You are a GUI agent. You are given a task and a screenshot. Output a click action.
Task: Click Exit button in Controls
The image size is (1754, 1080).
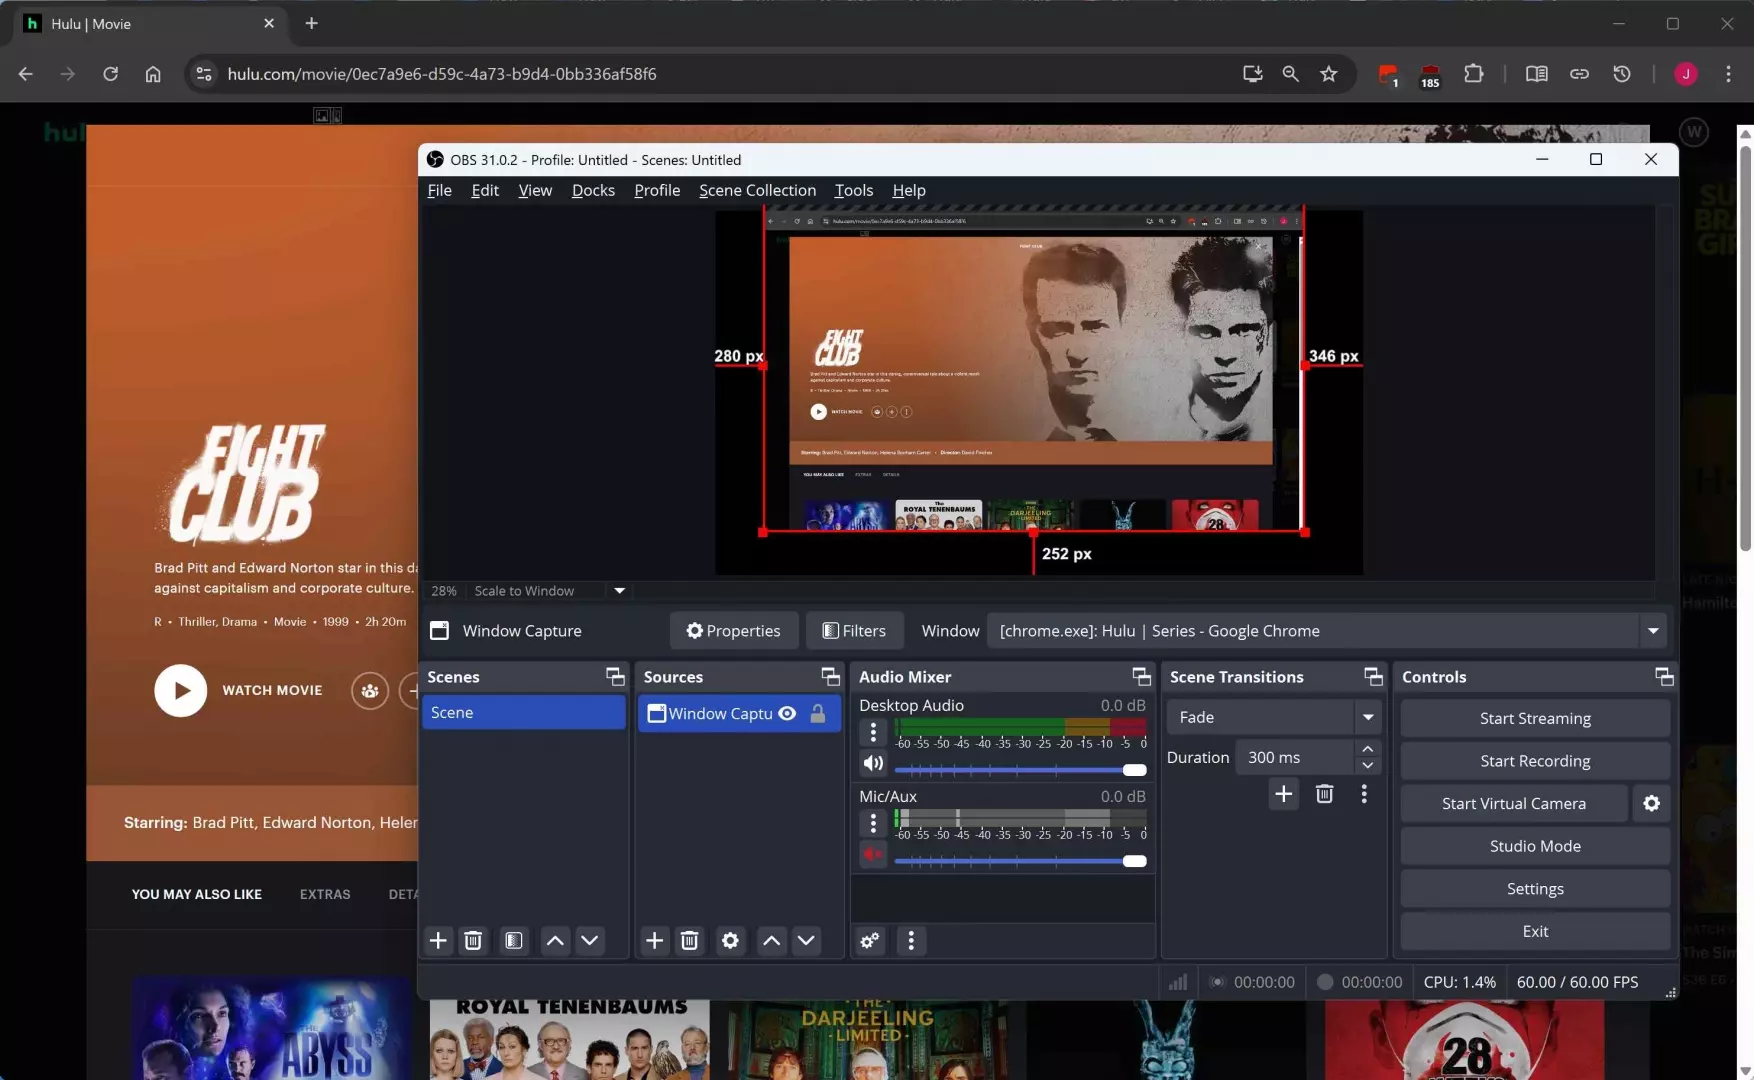pyautogui.click(x=1535, y=931)
